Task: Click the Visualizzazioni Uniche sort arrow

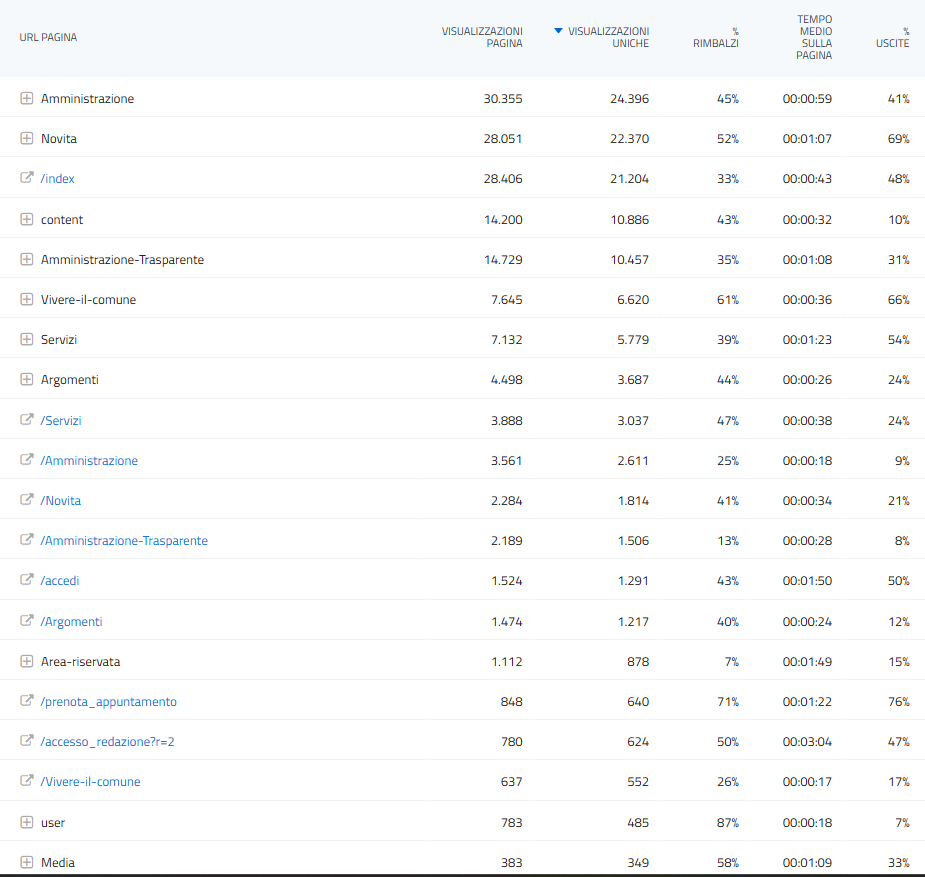Action: (x=558, y=31)
